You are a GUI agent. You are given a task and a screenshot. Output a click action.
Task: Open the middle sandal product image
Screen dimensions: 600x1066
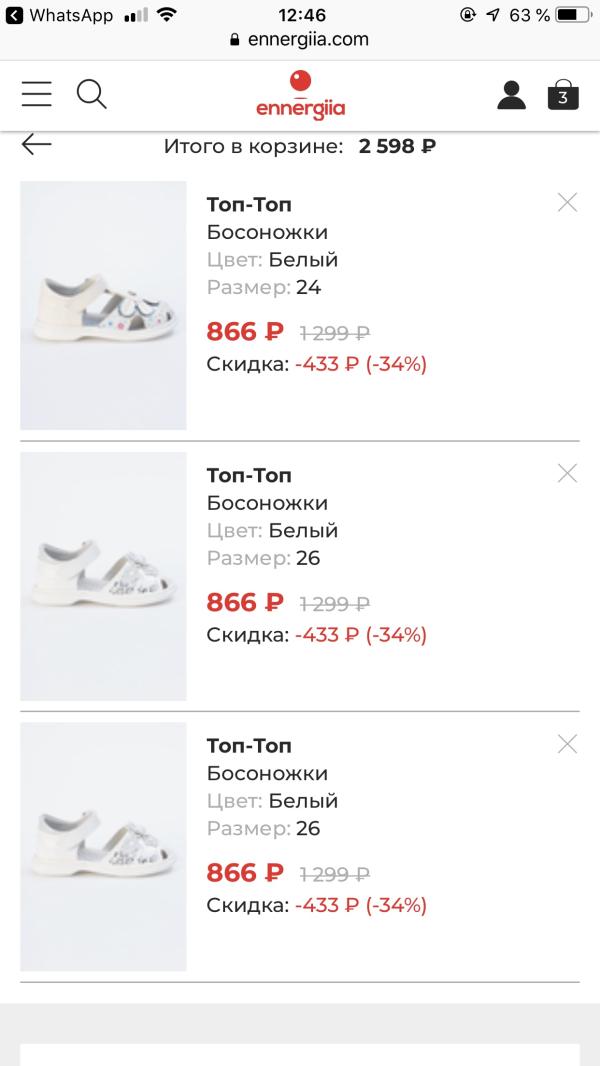click(103, 576)
